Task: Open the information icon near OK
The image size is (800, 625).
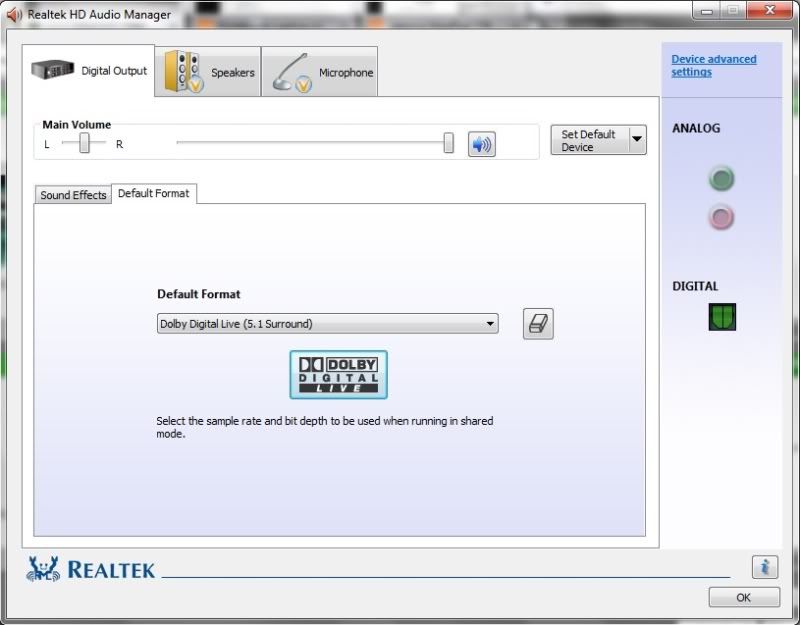Action: pyautogui.click(x=764, y=567)
